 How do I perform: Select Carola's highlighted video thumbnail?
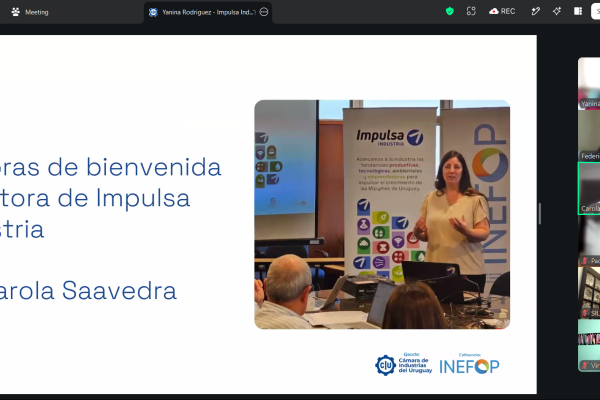[589, 188]
